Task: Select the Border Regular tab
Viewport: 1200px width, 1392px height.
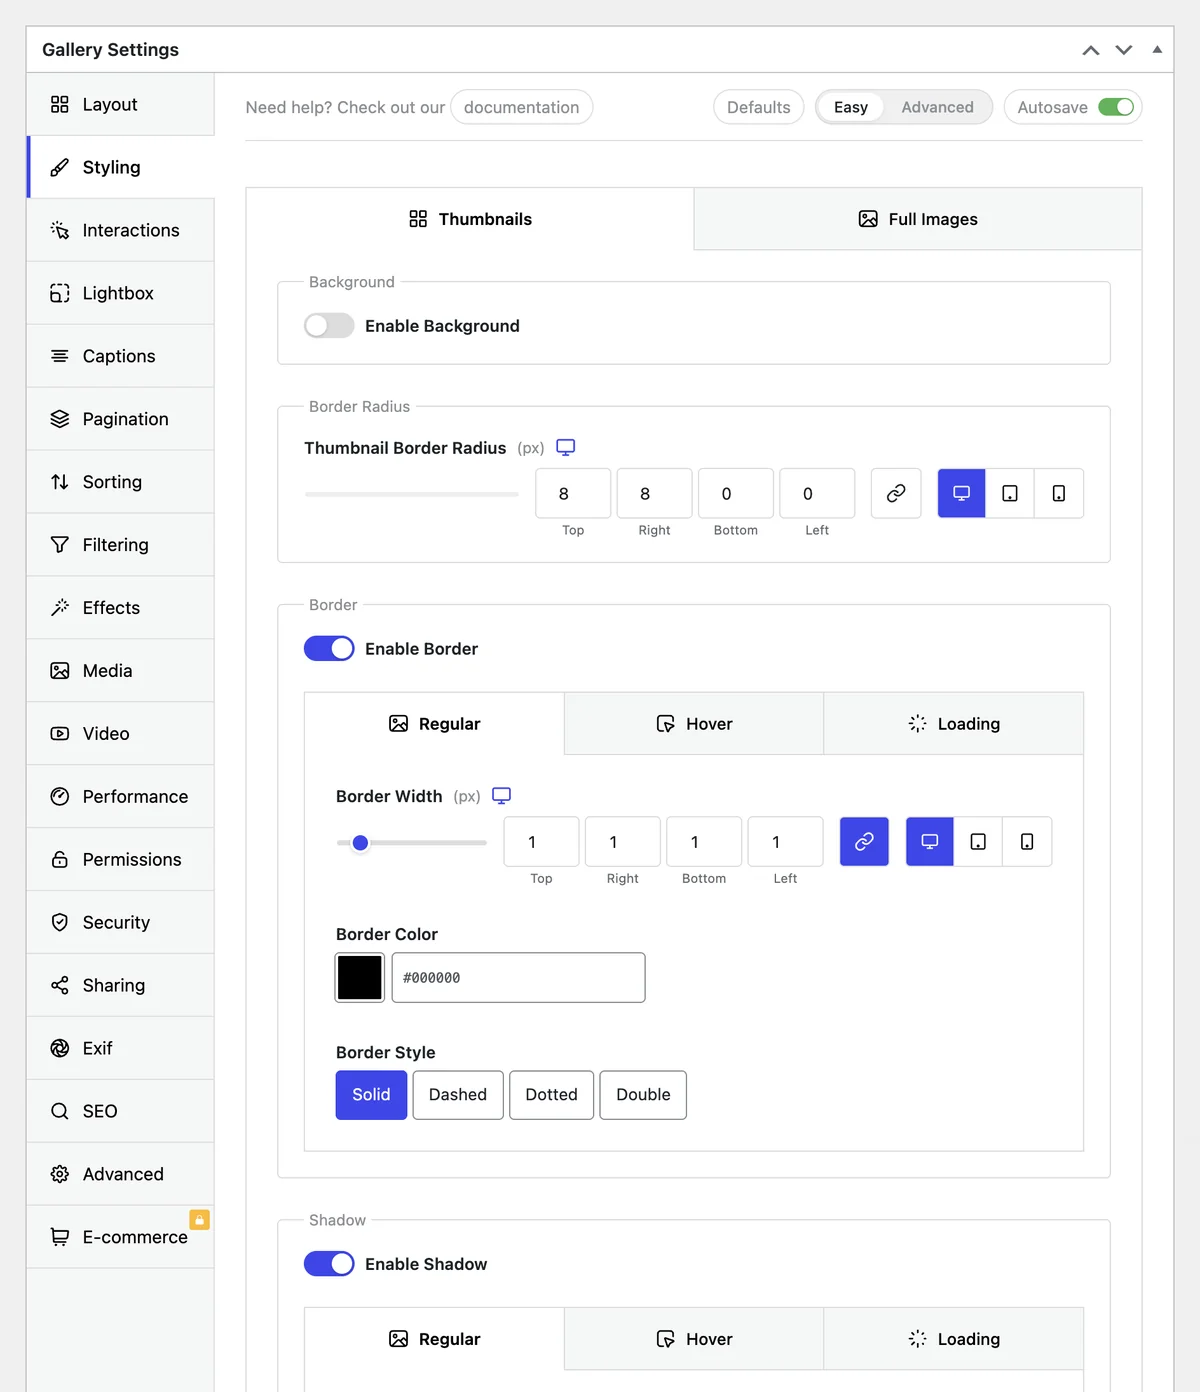Action: coord(434,724)
